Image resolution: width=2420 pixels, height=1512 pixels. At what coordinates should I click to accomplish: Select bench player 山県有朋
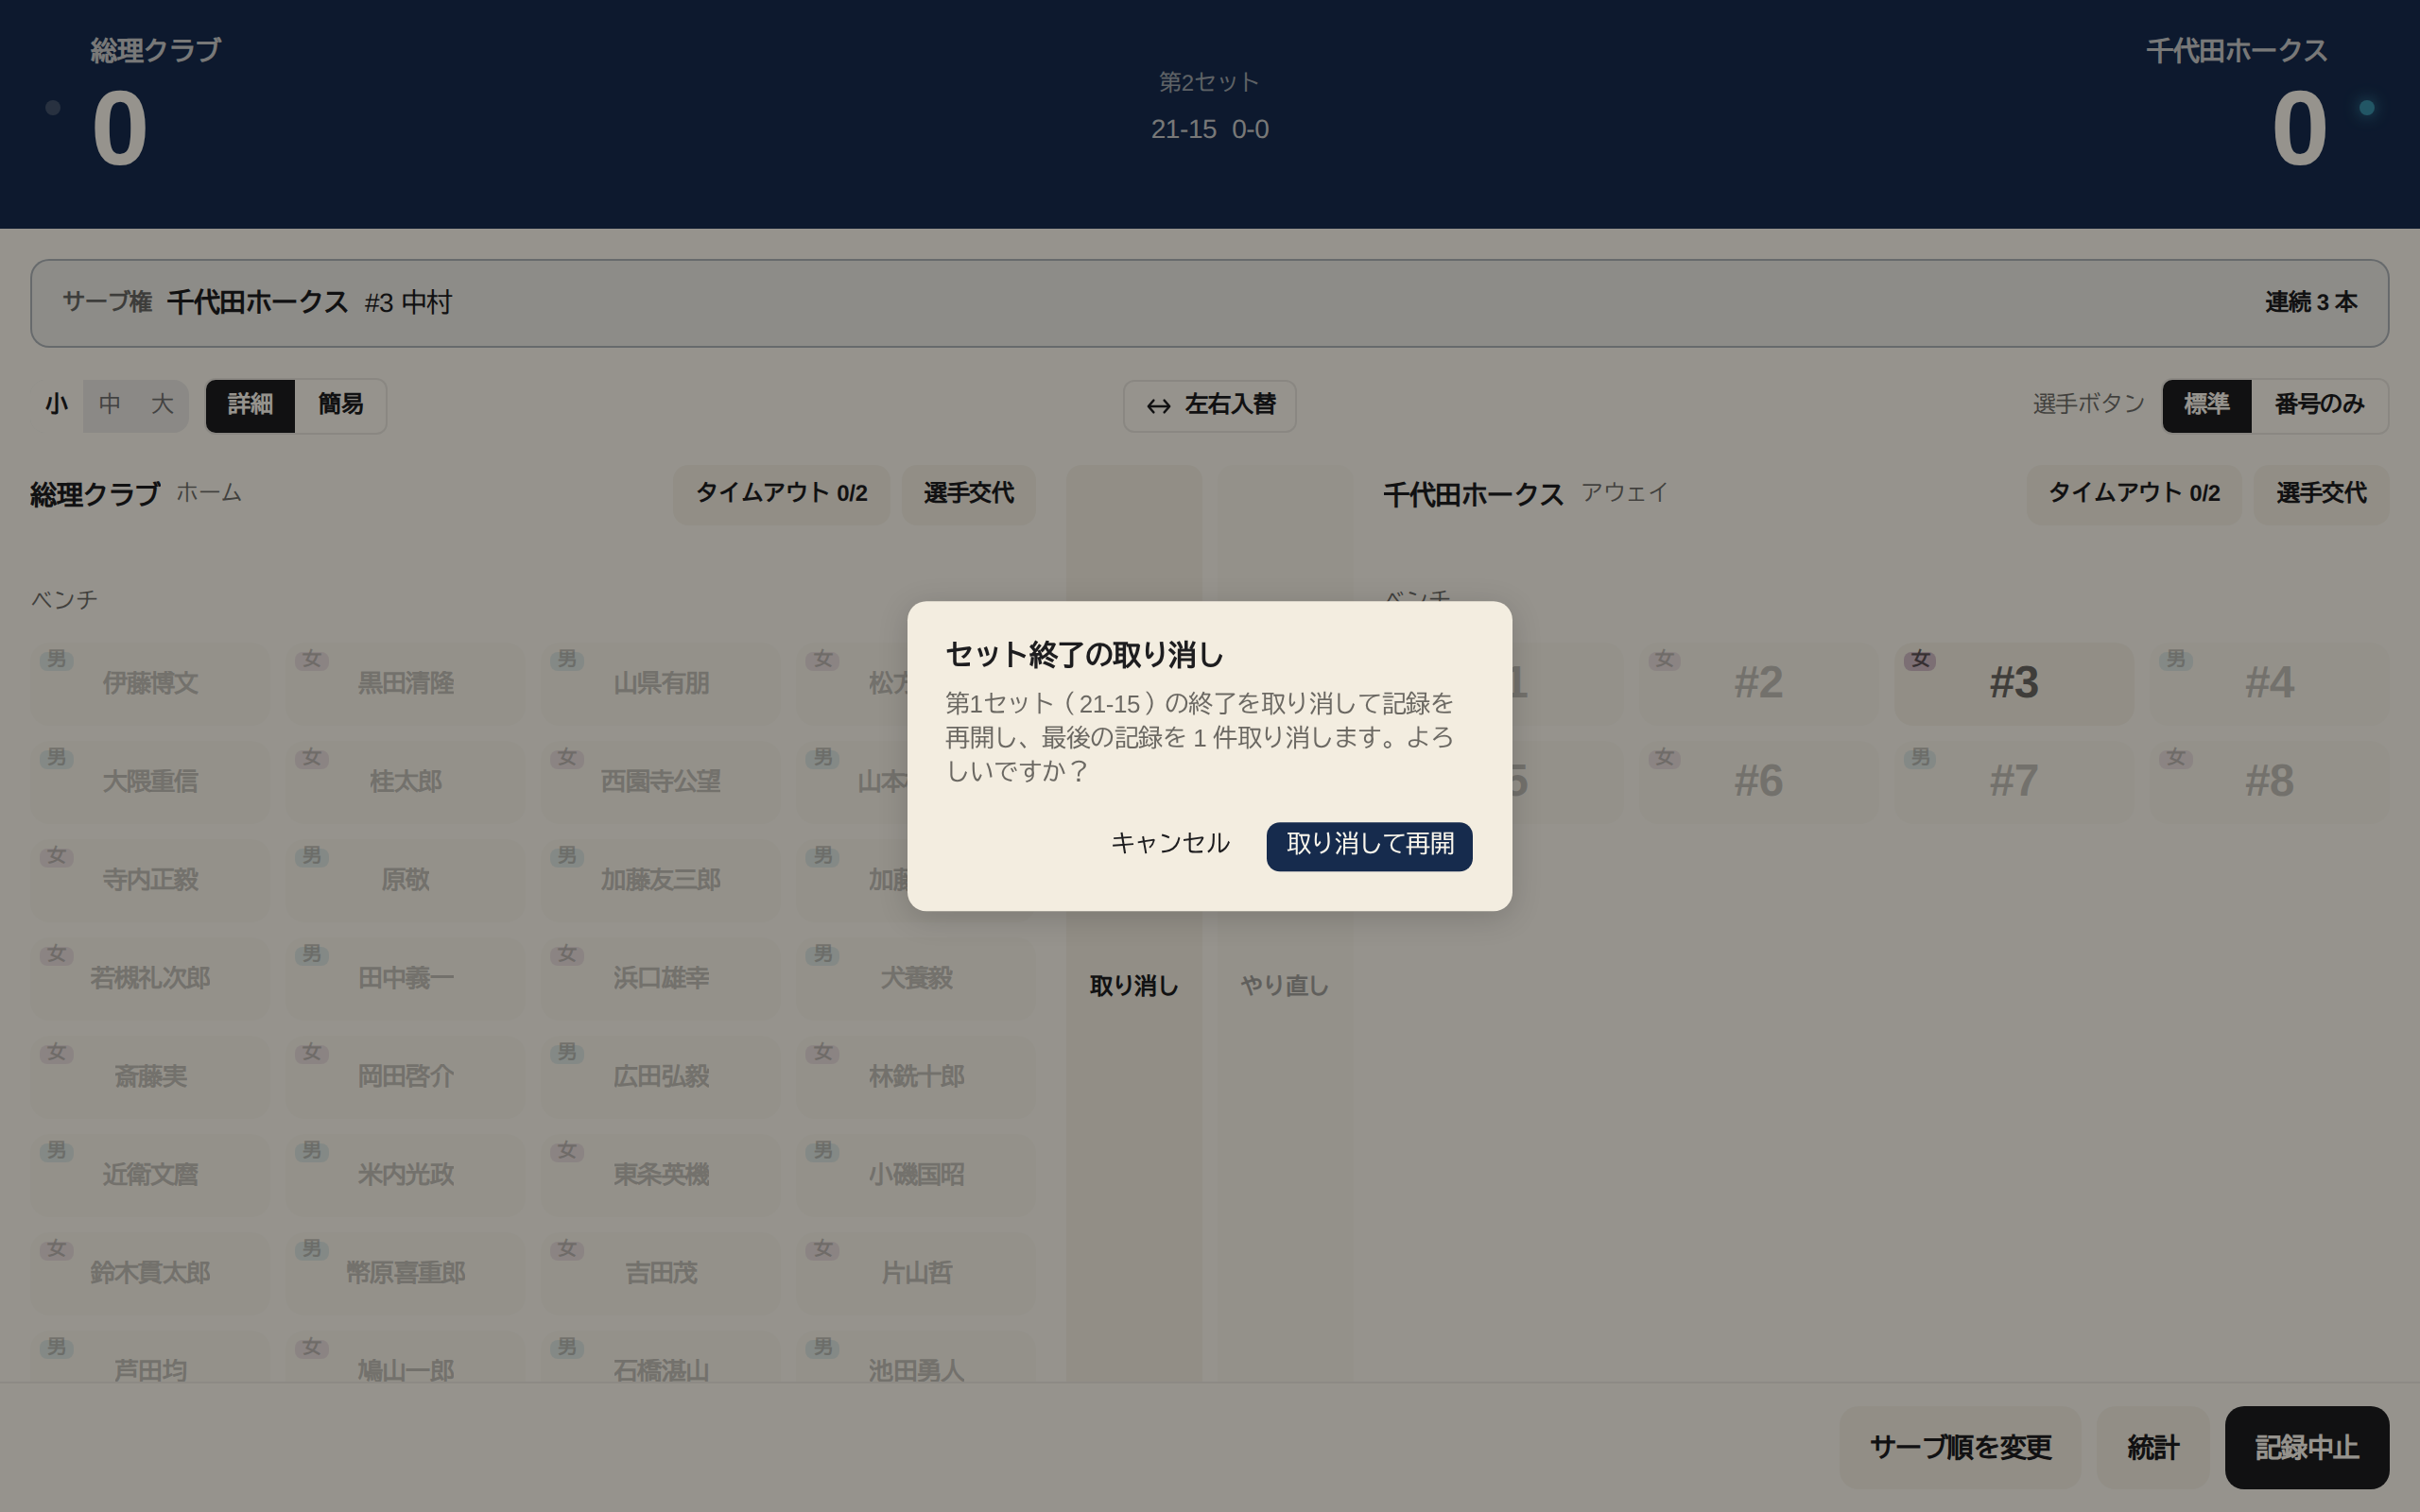[661, 683]
